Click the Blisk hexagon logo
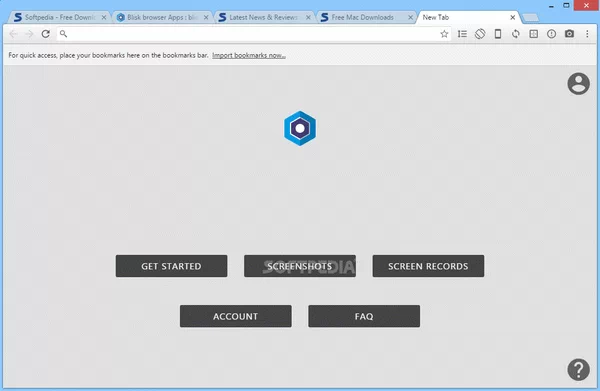 coord(300,128)
